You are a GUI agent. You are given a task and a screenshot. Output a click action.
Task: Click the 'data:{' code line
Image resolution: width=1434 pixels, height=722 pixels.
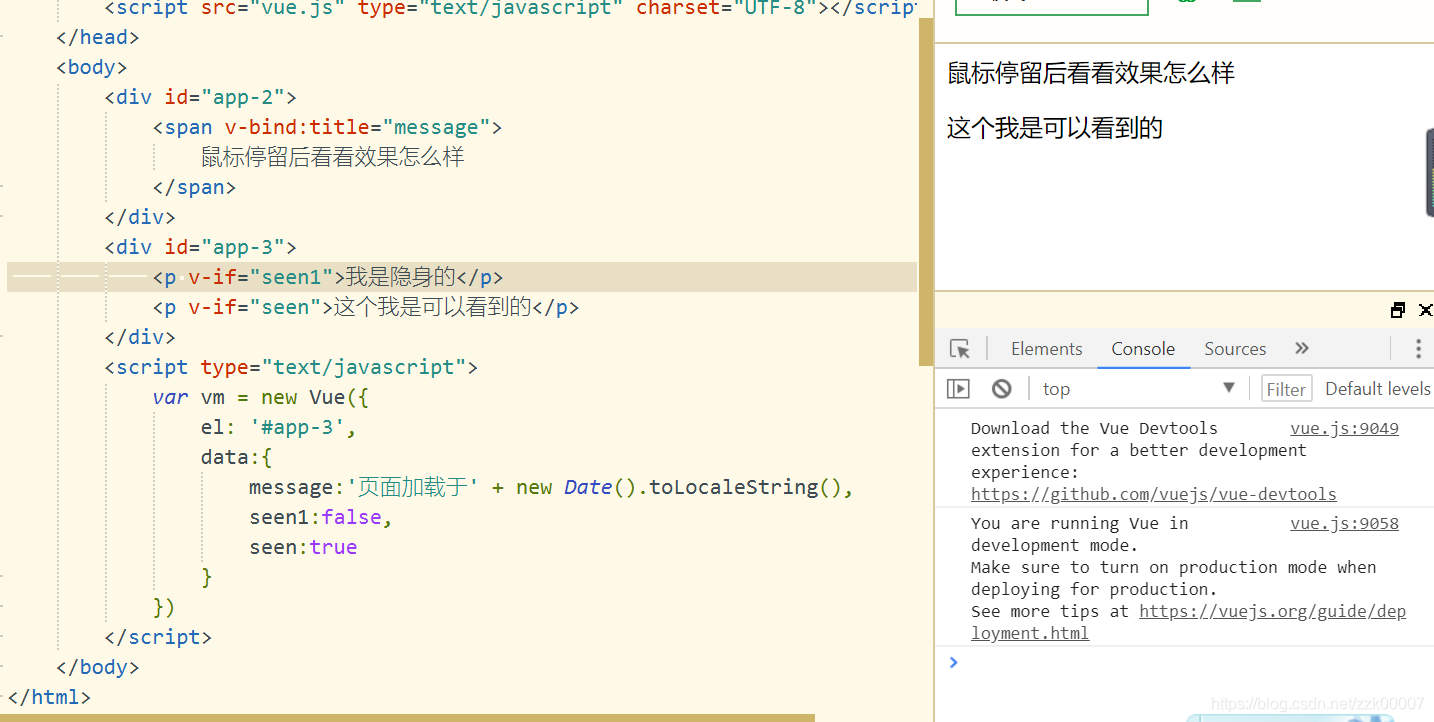237,457
